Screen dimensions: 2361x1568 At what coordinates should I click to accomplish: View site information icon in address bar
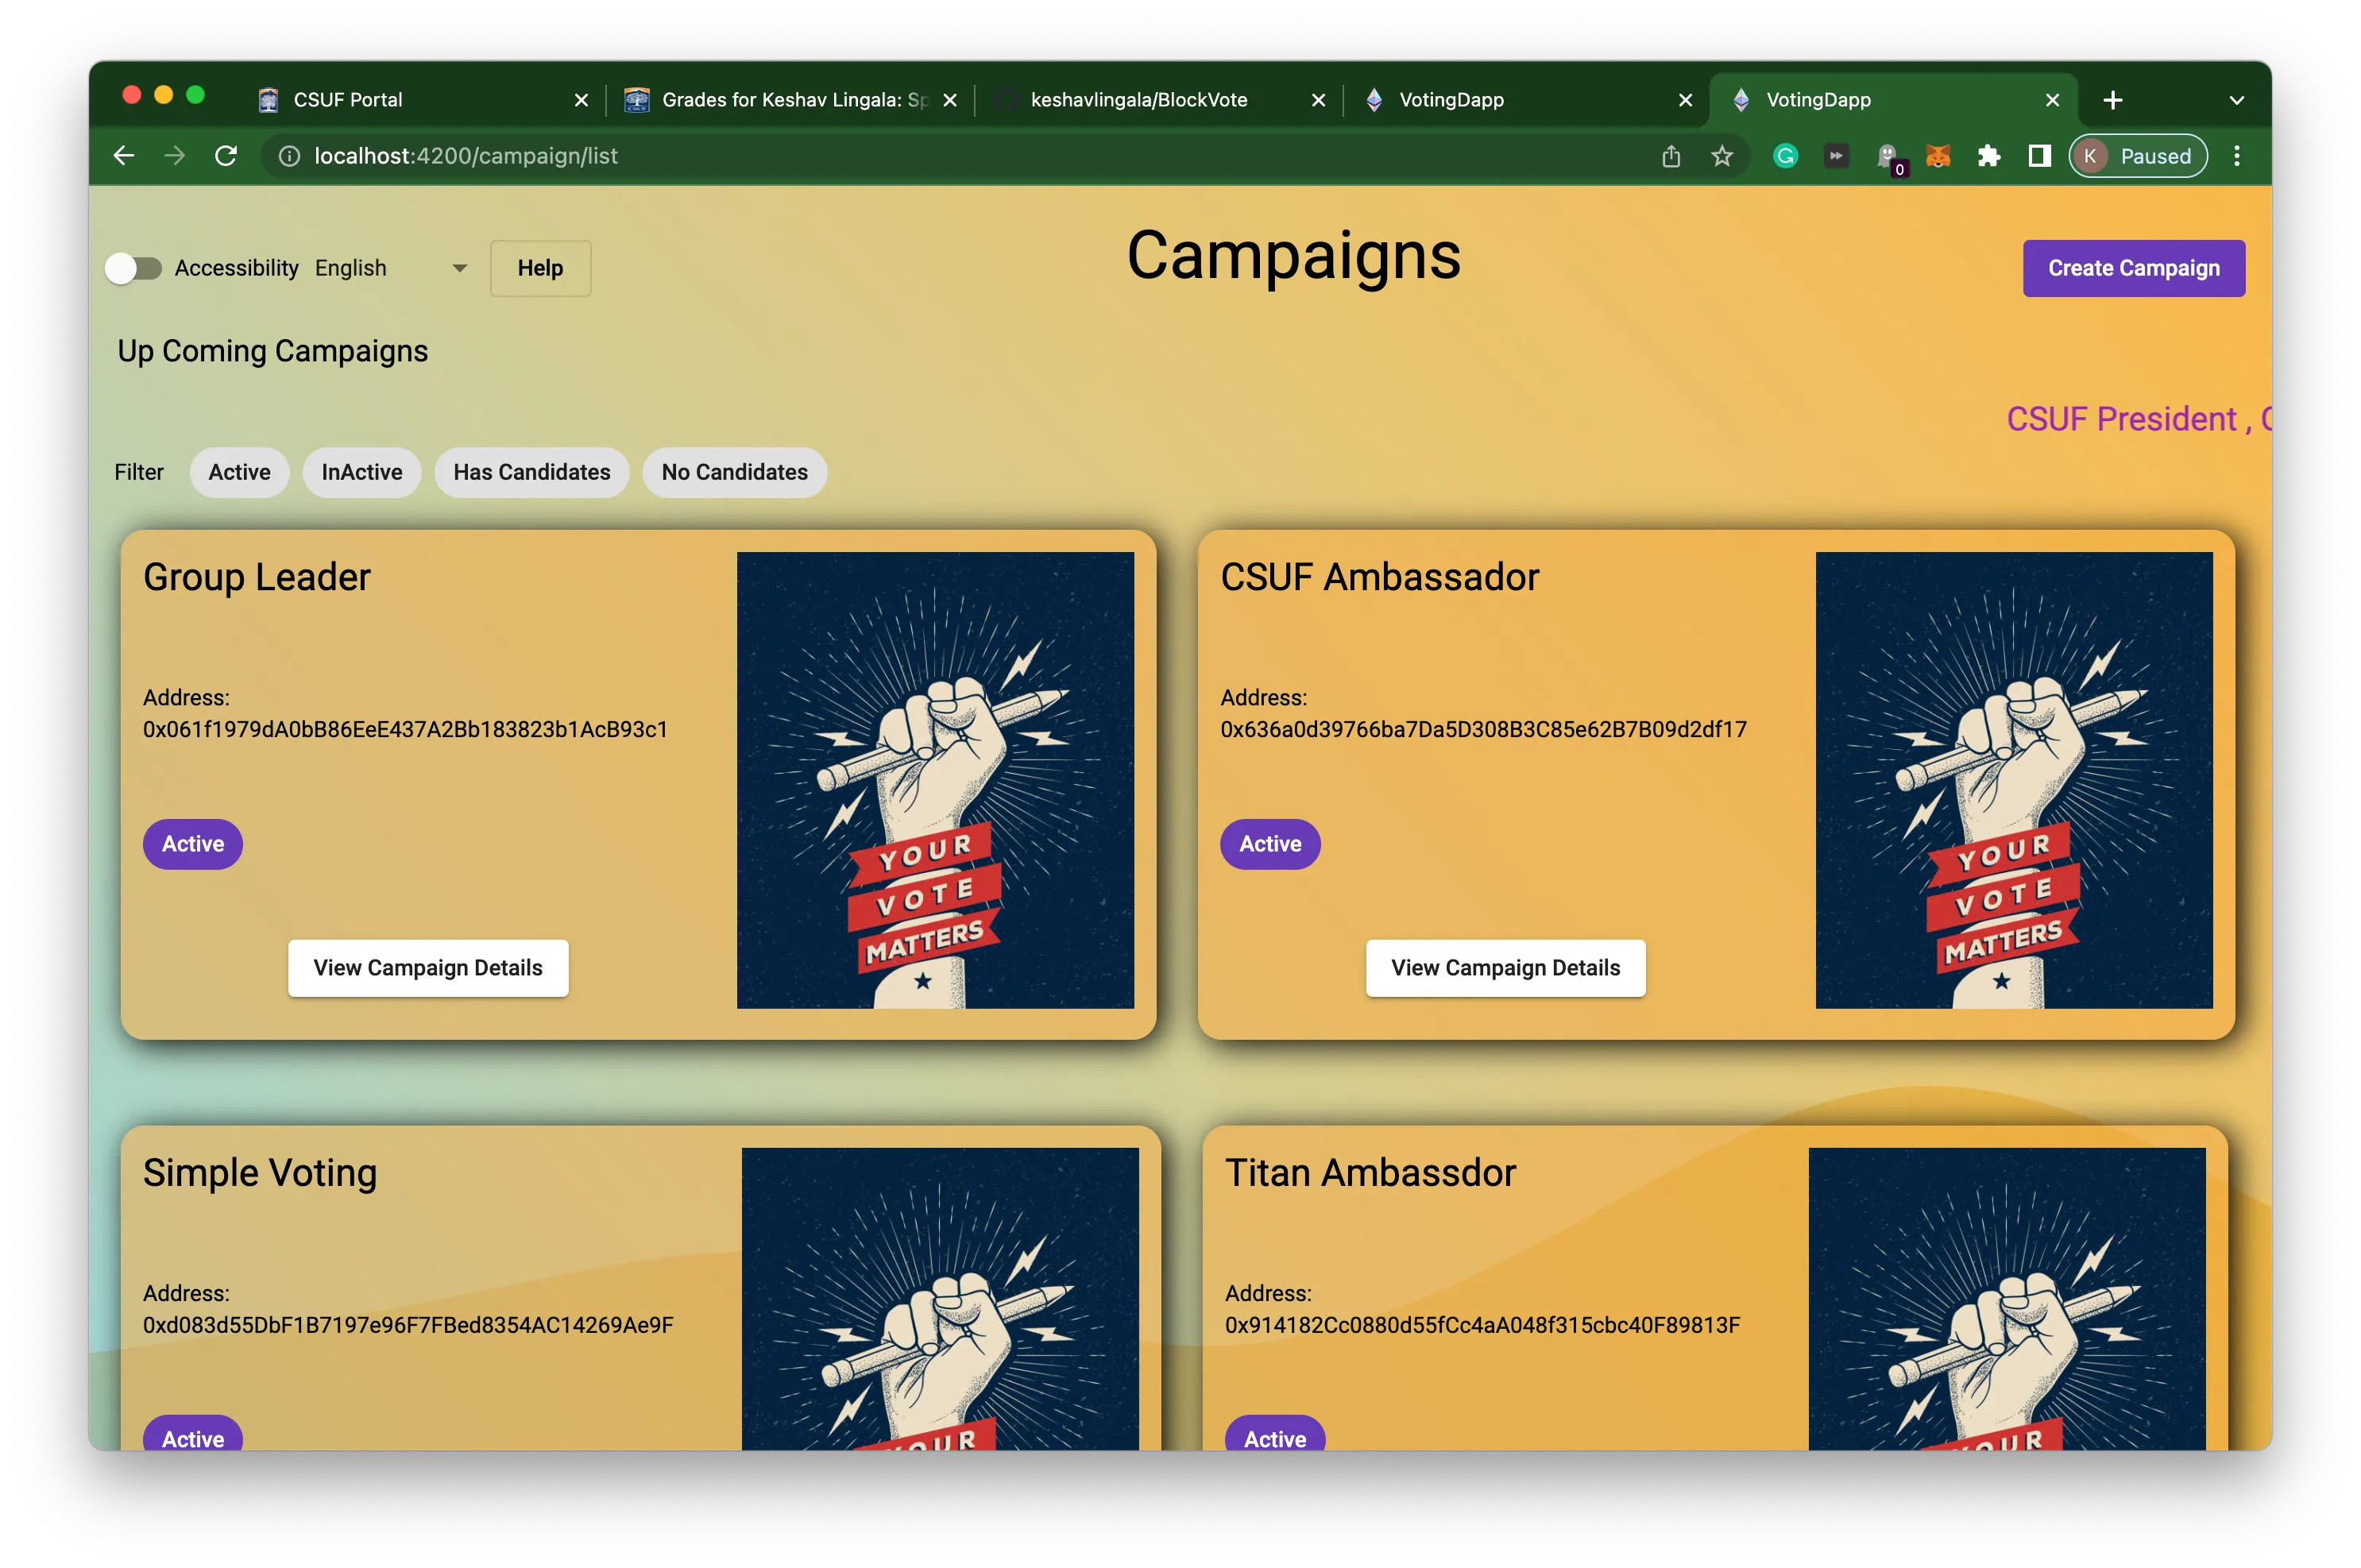pos(289,156)
